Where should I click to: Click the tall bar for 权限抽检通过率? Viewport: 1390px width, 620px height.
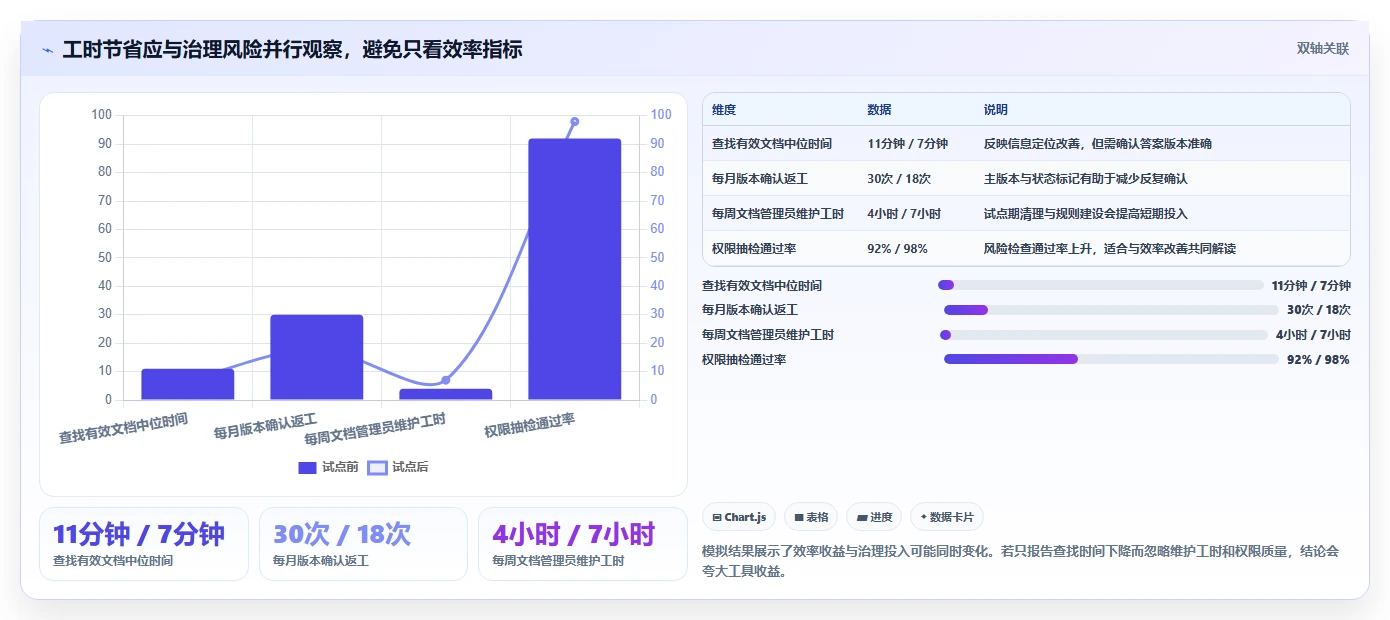[575, 269]
